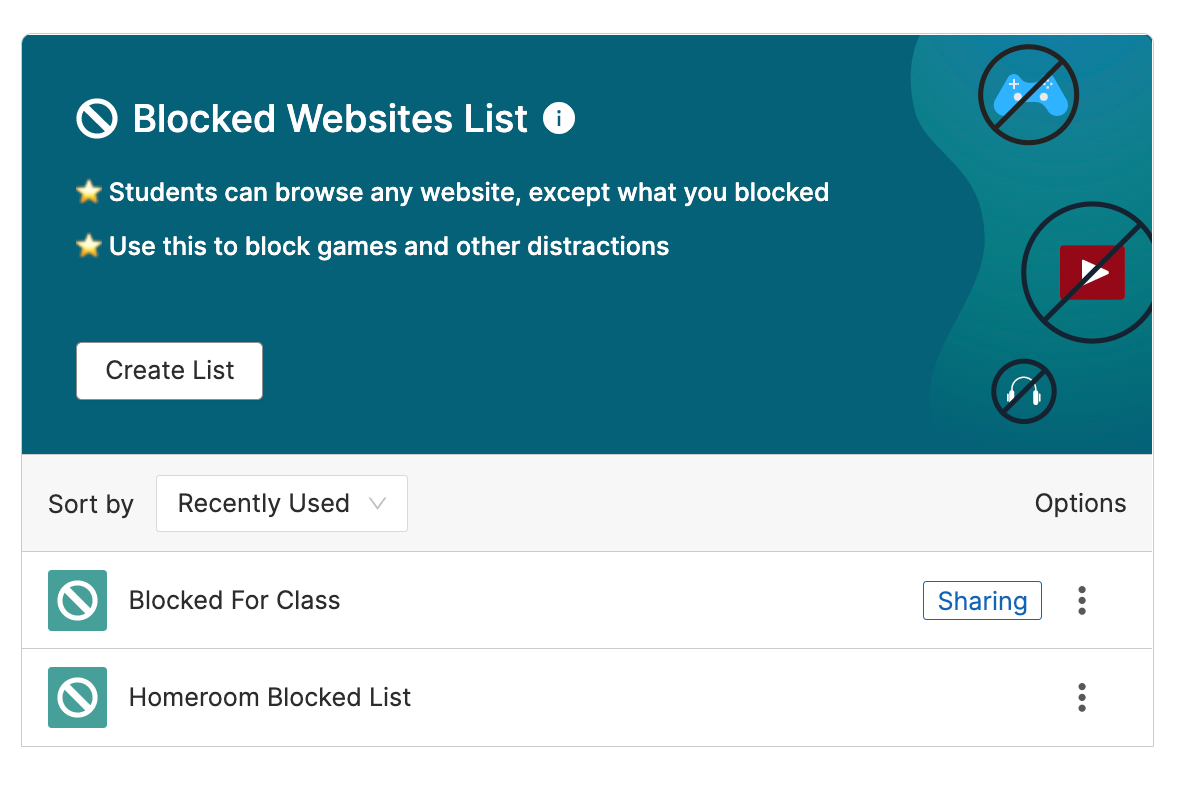The image size is (1190, 802).
Task: Click the crossed-out headphones icon
Action: pos(1022,391)
